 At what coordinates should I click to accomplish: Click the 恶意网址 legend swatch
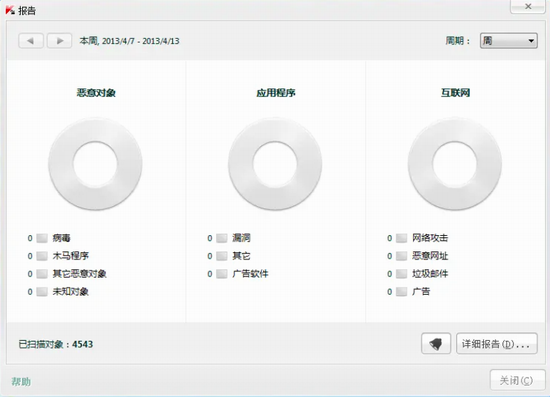401,256
